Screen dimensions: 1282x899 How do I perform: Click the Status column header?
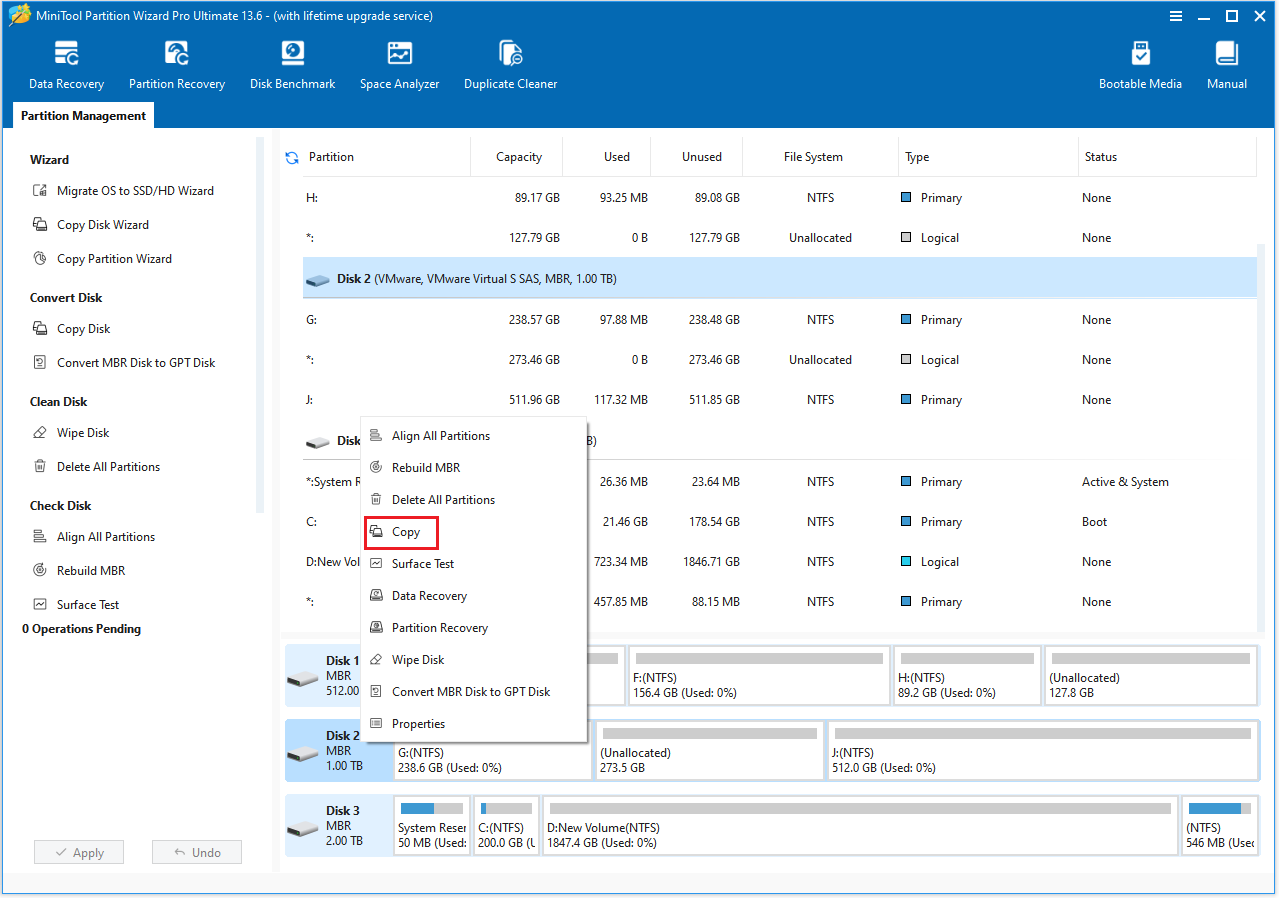point(1166,157)
